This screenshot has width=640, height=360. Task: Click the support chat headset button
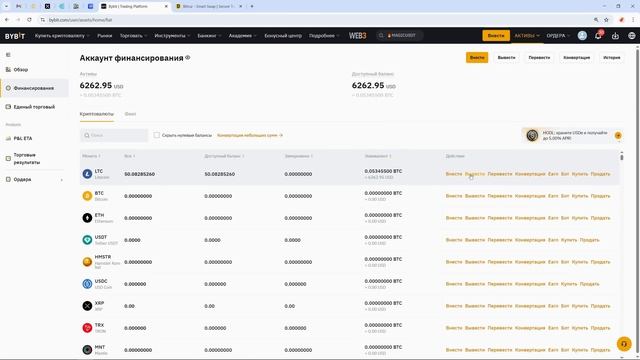pos(624,344)
